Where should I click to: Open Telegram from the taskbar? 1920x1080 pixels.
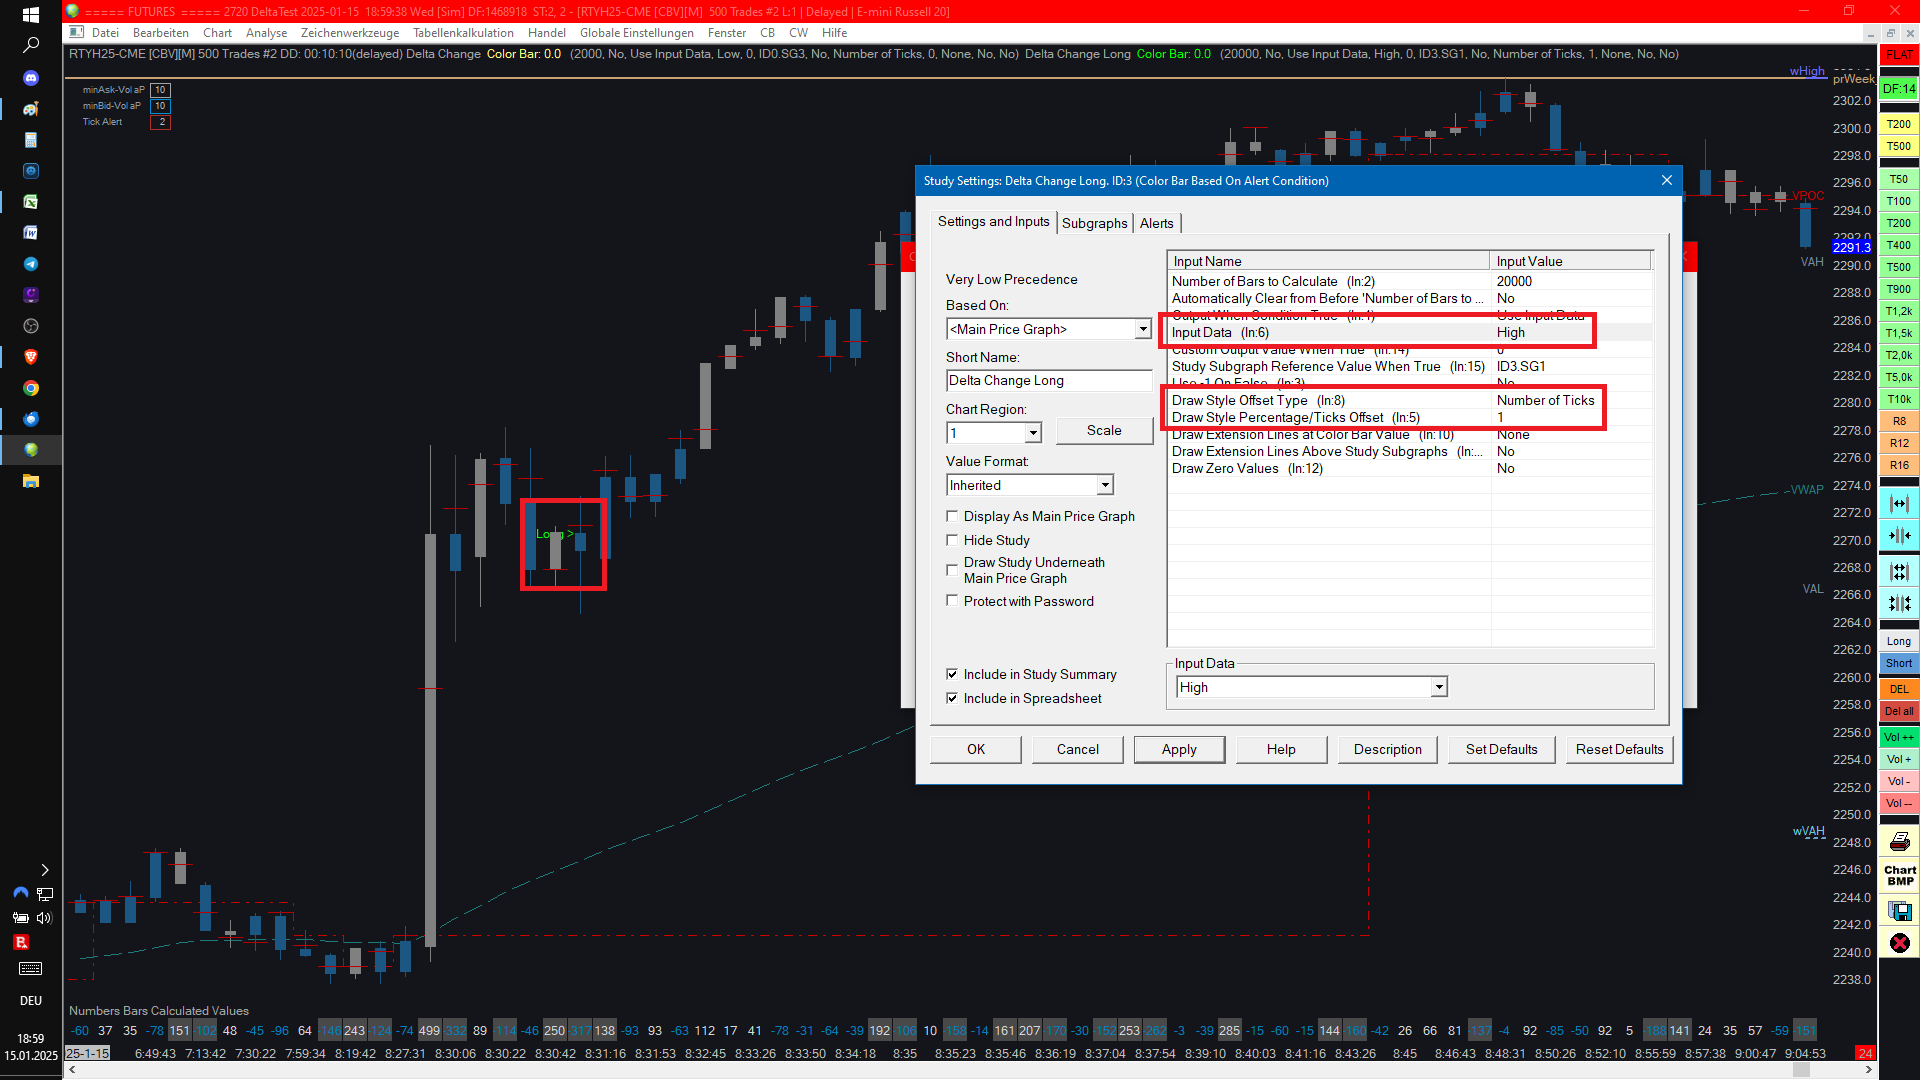tap(31, 264)
